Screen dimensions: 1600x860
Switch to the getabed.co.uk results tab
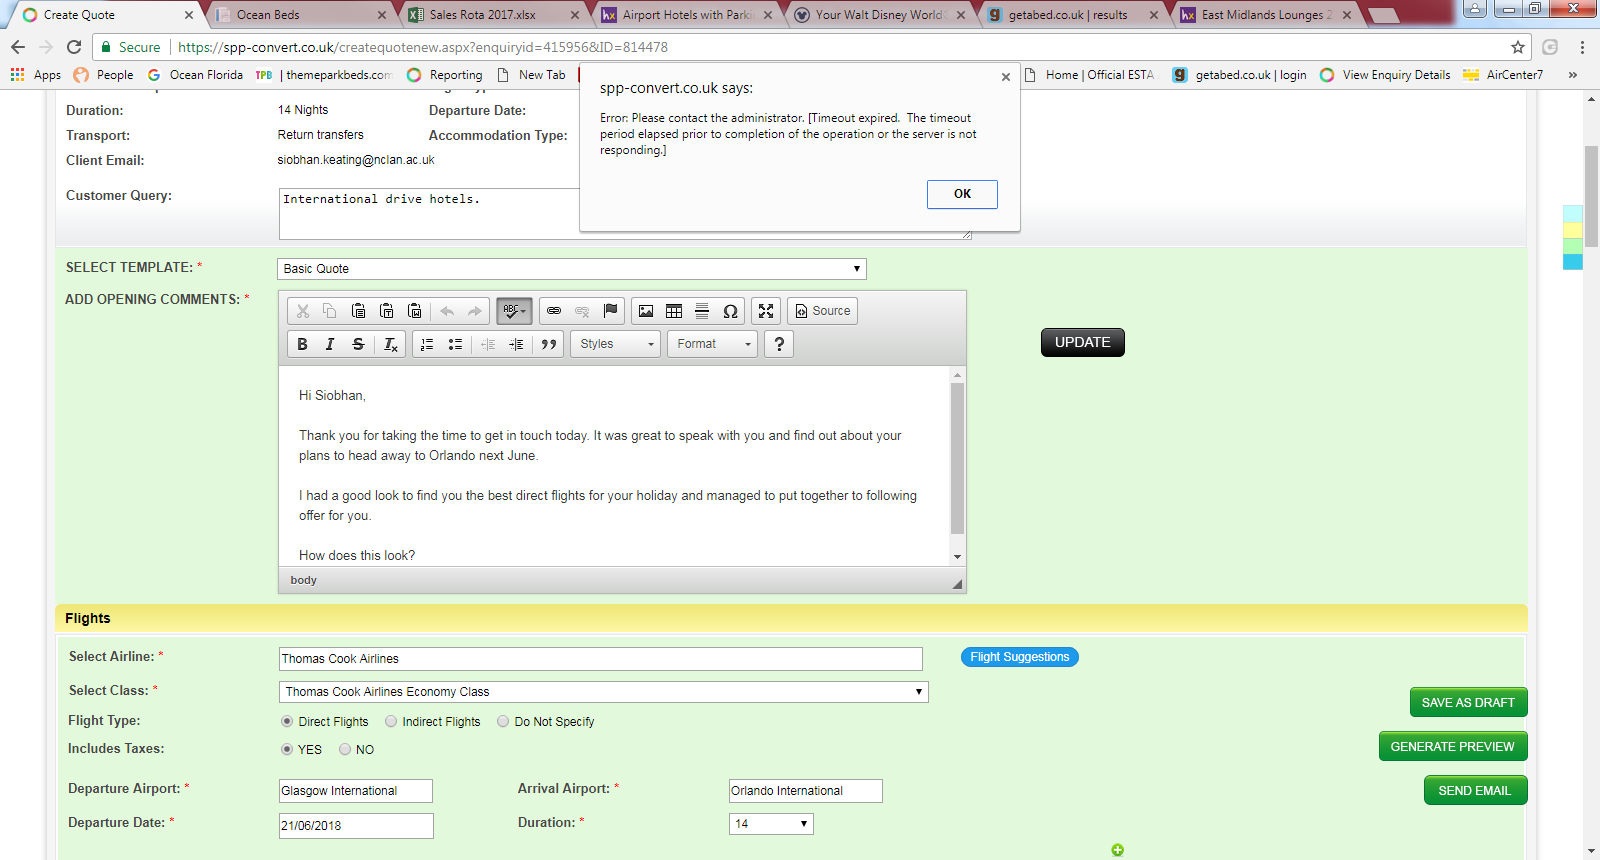click(1072, 15)
